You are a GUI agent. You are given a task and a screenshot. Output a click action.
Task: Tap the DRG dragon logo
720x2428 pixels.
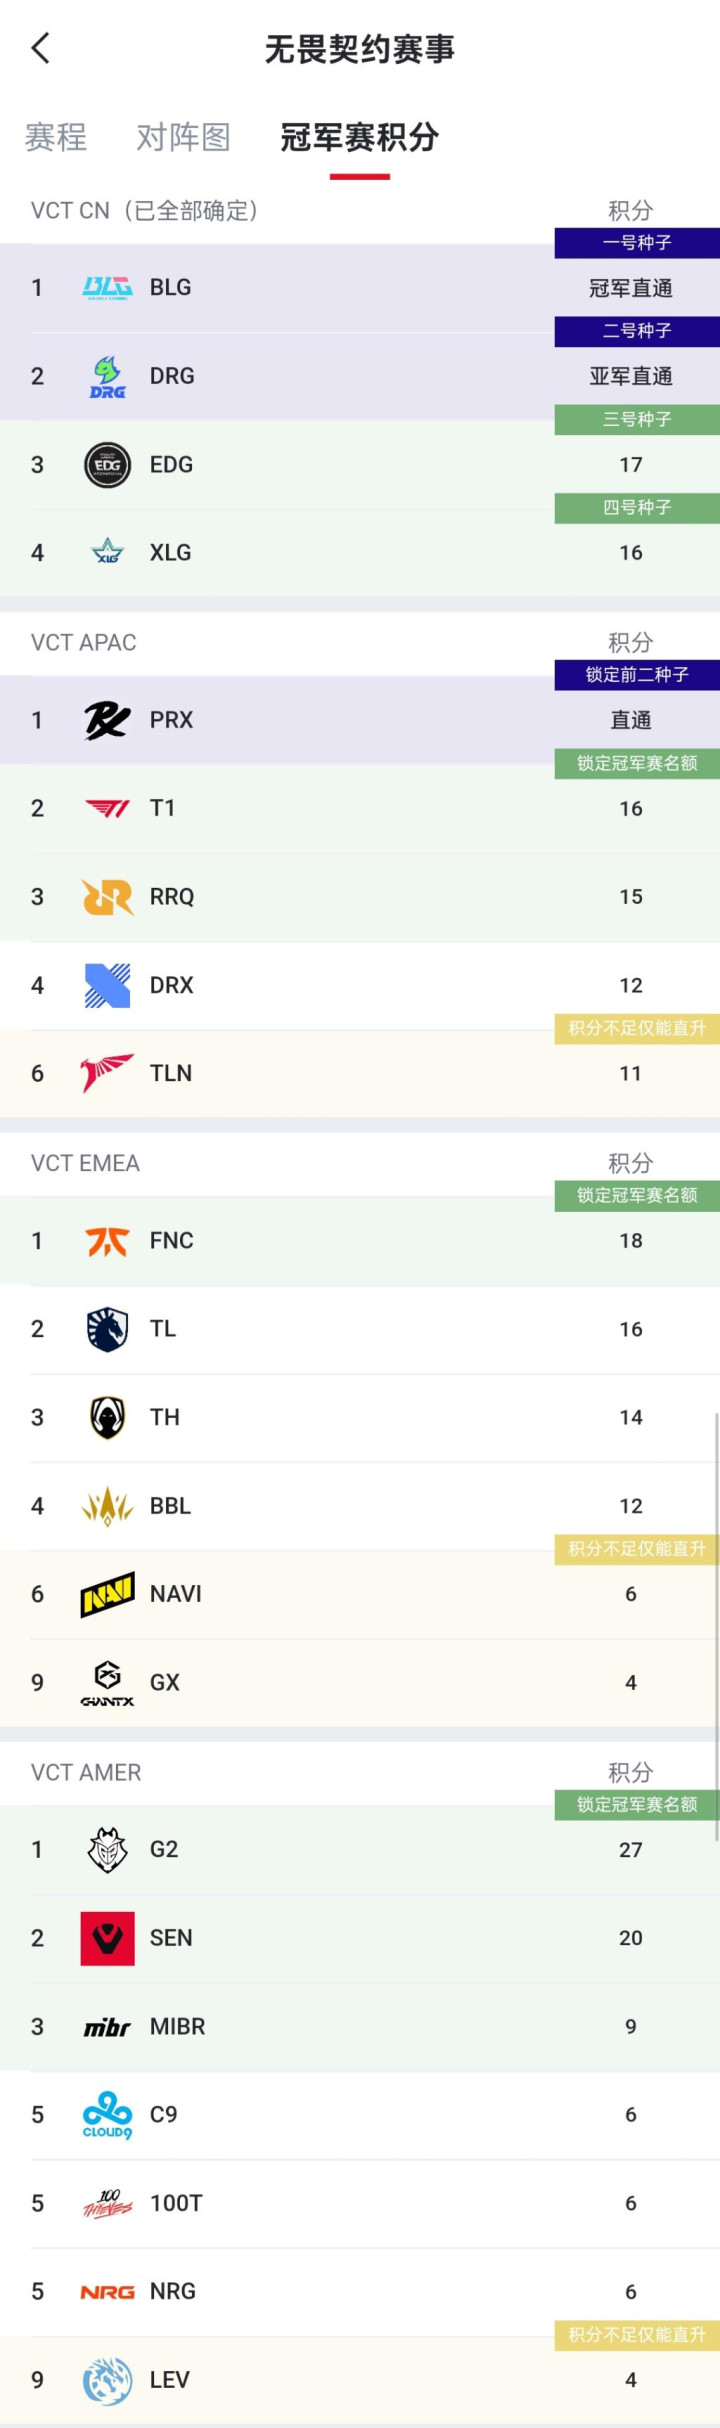(107, 377)
